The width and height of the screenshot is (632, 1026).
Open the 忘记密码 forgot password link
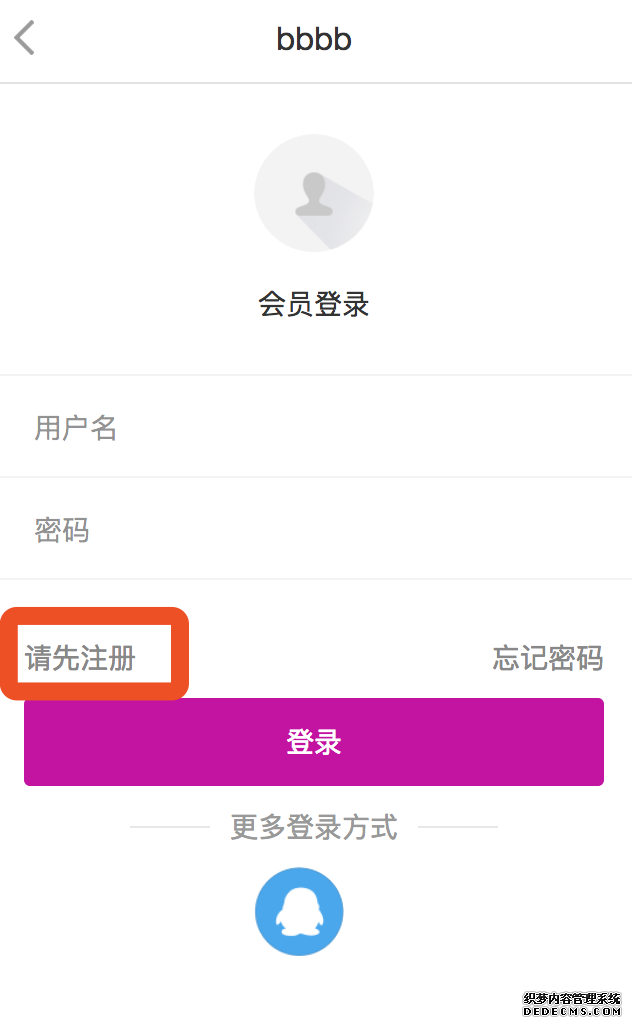coord(548,658)
